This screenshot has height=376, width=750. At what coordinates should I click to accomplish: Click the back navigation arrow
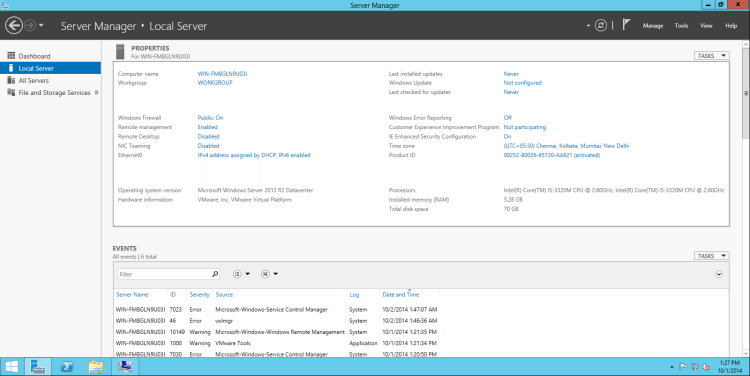(x=14, y=25)
